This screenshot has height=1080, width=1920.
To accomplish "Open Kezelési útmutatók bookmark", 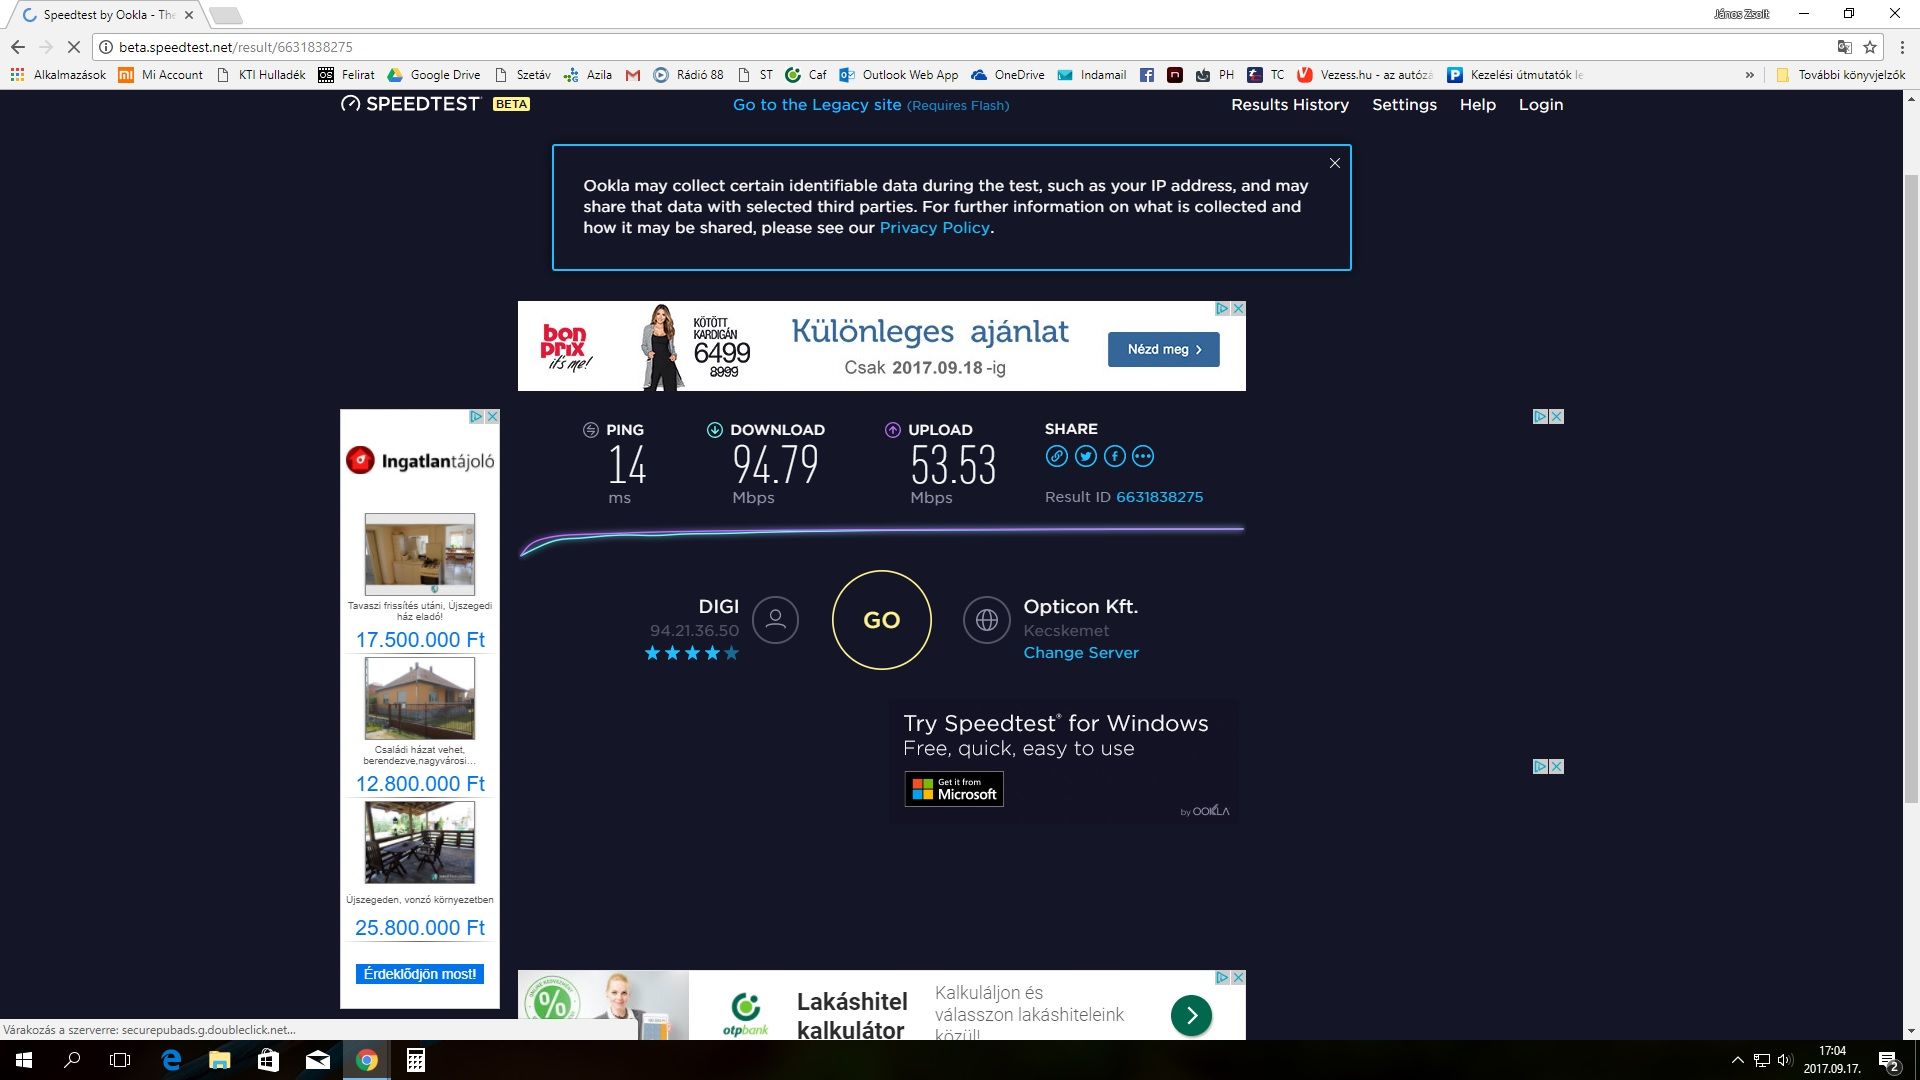I will coord(1515,75).
